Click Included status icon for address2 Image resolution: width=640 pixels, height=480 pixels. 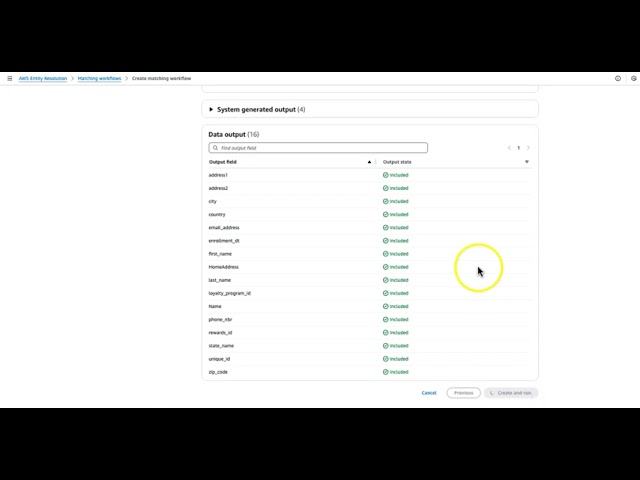click(385, 188)
